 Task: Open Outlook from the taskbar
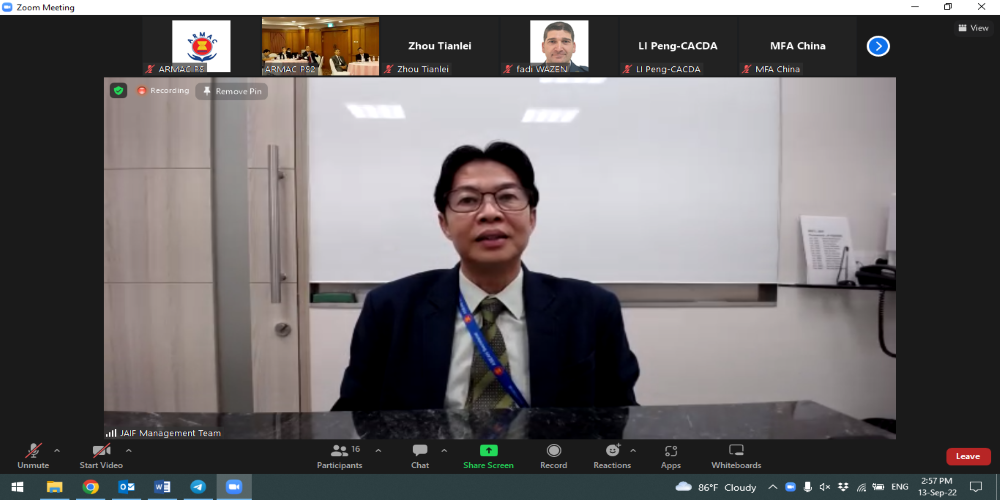click(x=126, y=487)
